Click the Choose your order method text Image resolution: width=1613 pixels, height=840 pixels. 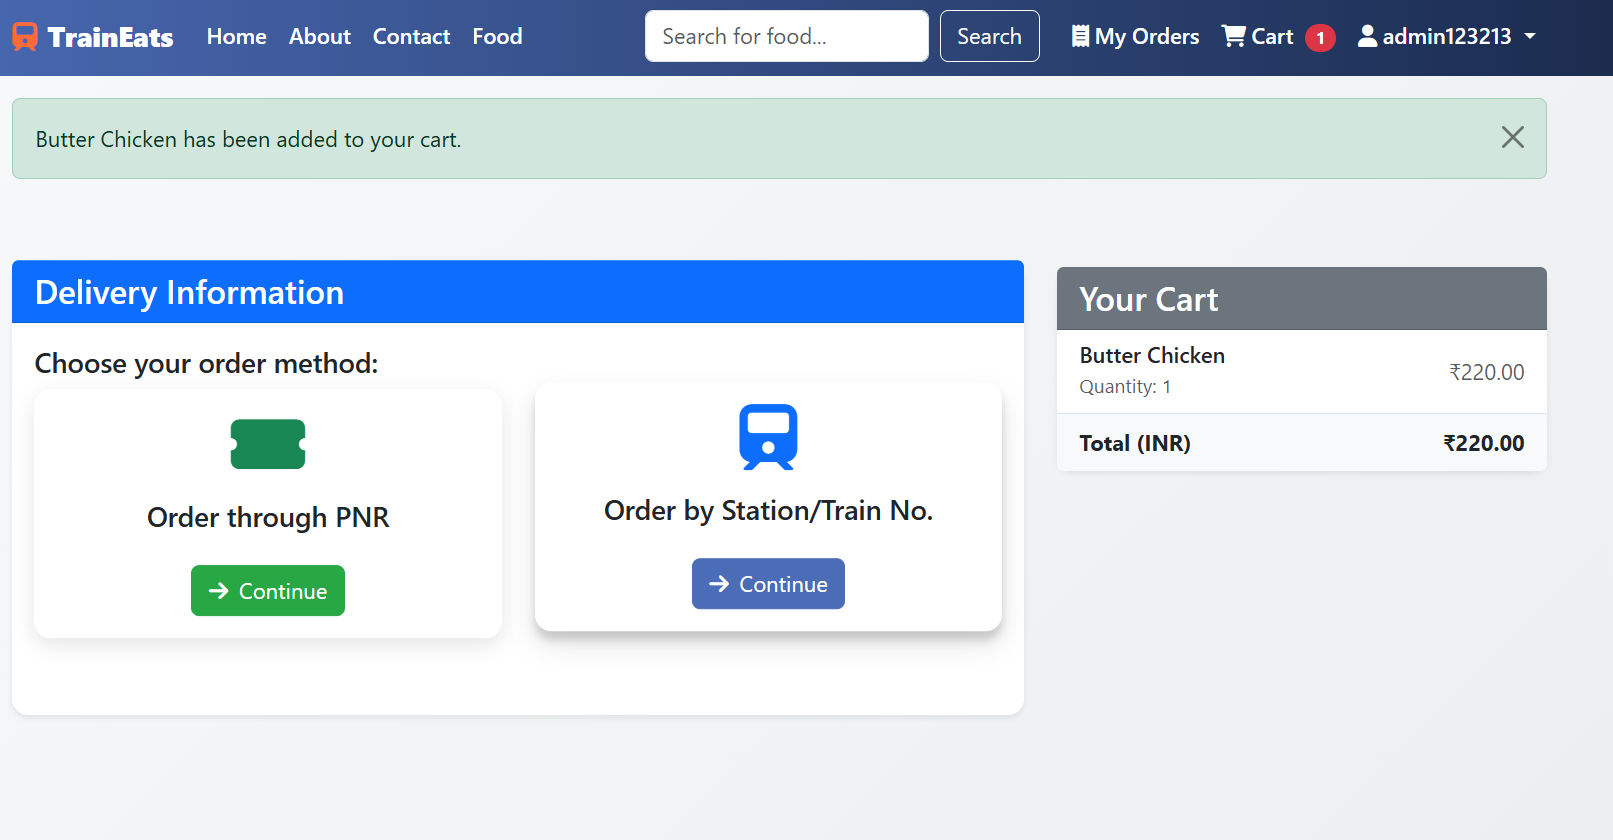point(207,363)
